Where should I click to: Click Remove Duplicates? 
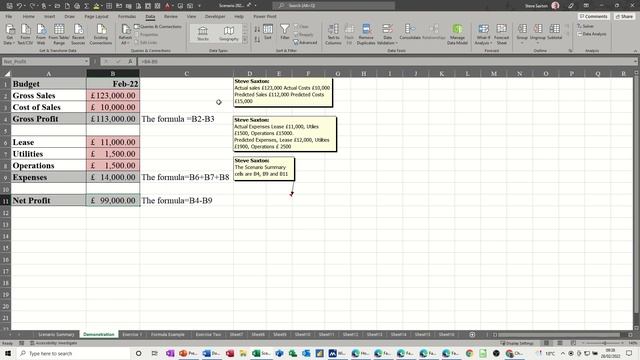pyautogui.click(x=366, y=34)
